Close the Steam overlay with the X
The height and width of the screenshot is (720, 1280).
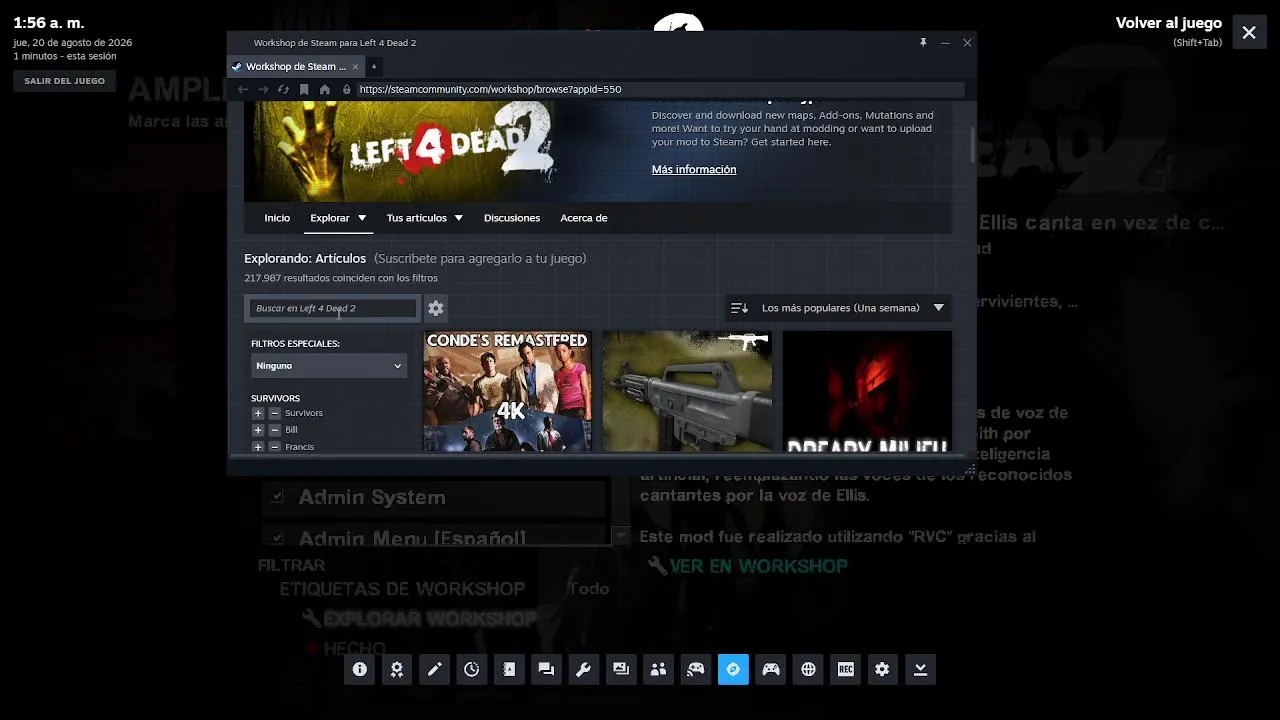(1249, 32)
